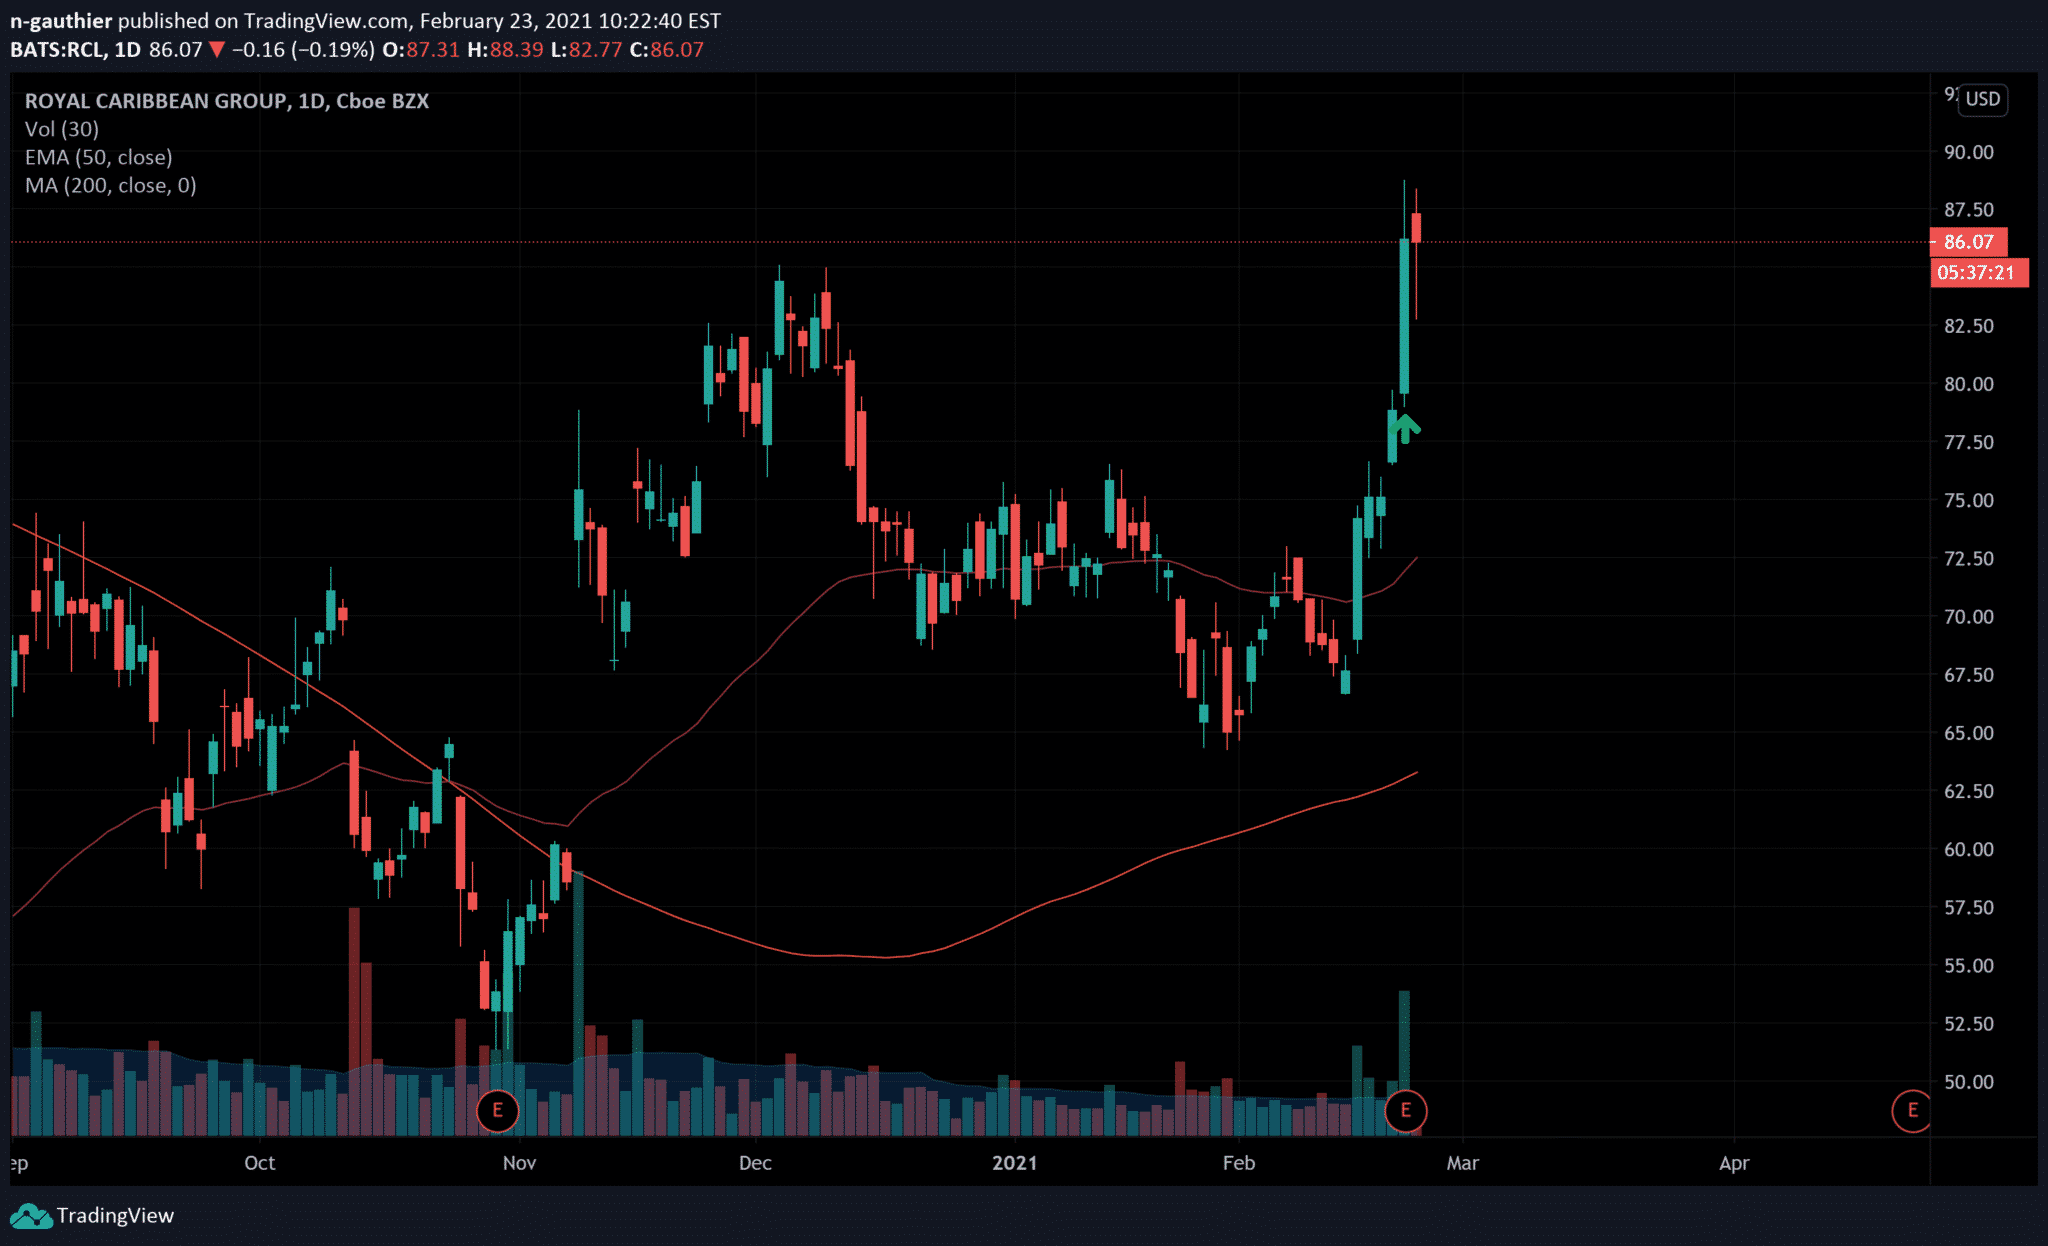
Task: Click the Nov label on time axis
Action: pos(519,1163)
